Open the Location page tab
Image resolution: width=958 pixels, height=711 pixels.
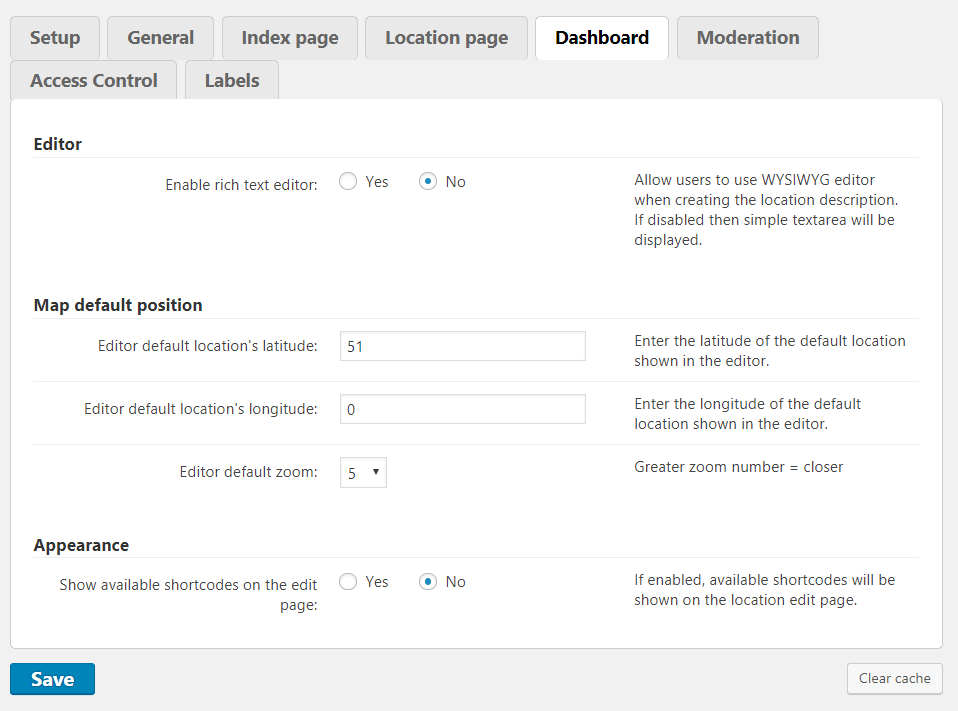coord(446,38)
